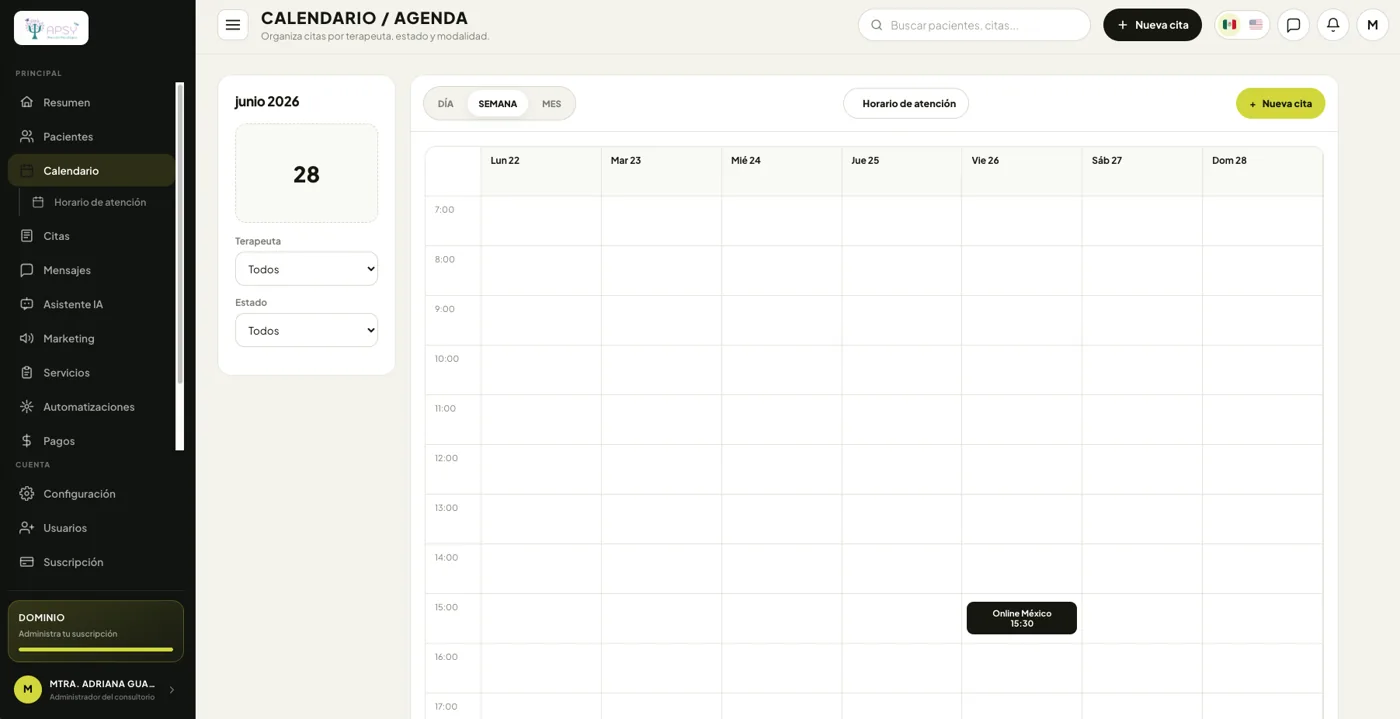Click the Citas clipboard icon
The width and height of the screenshot is (1400, 719).
27,236
